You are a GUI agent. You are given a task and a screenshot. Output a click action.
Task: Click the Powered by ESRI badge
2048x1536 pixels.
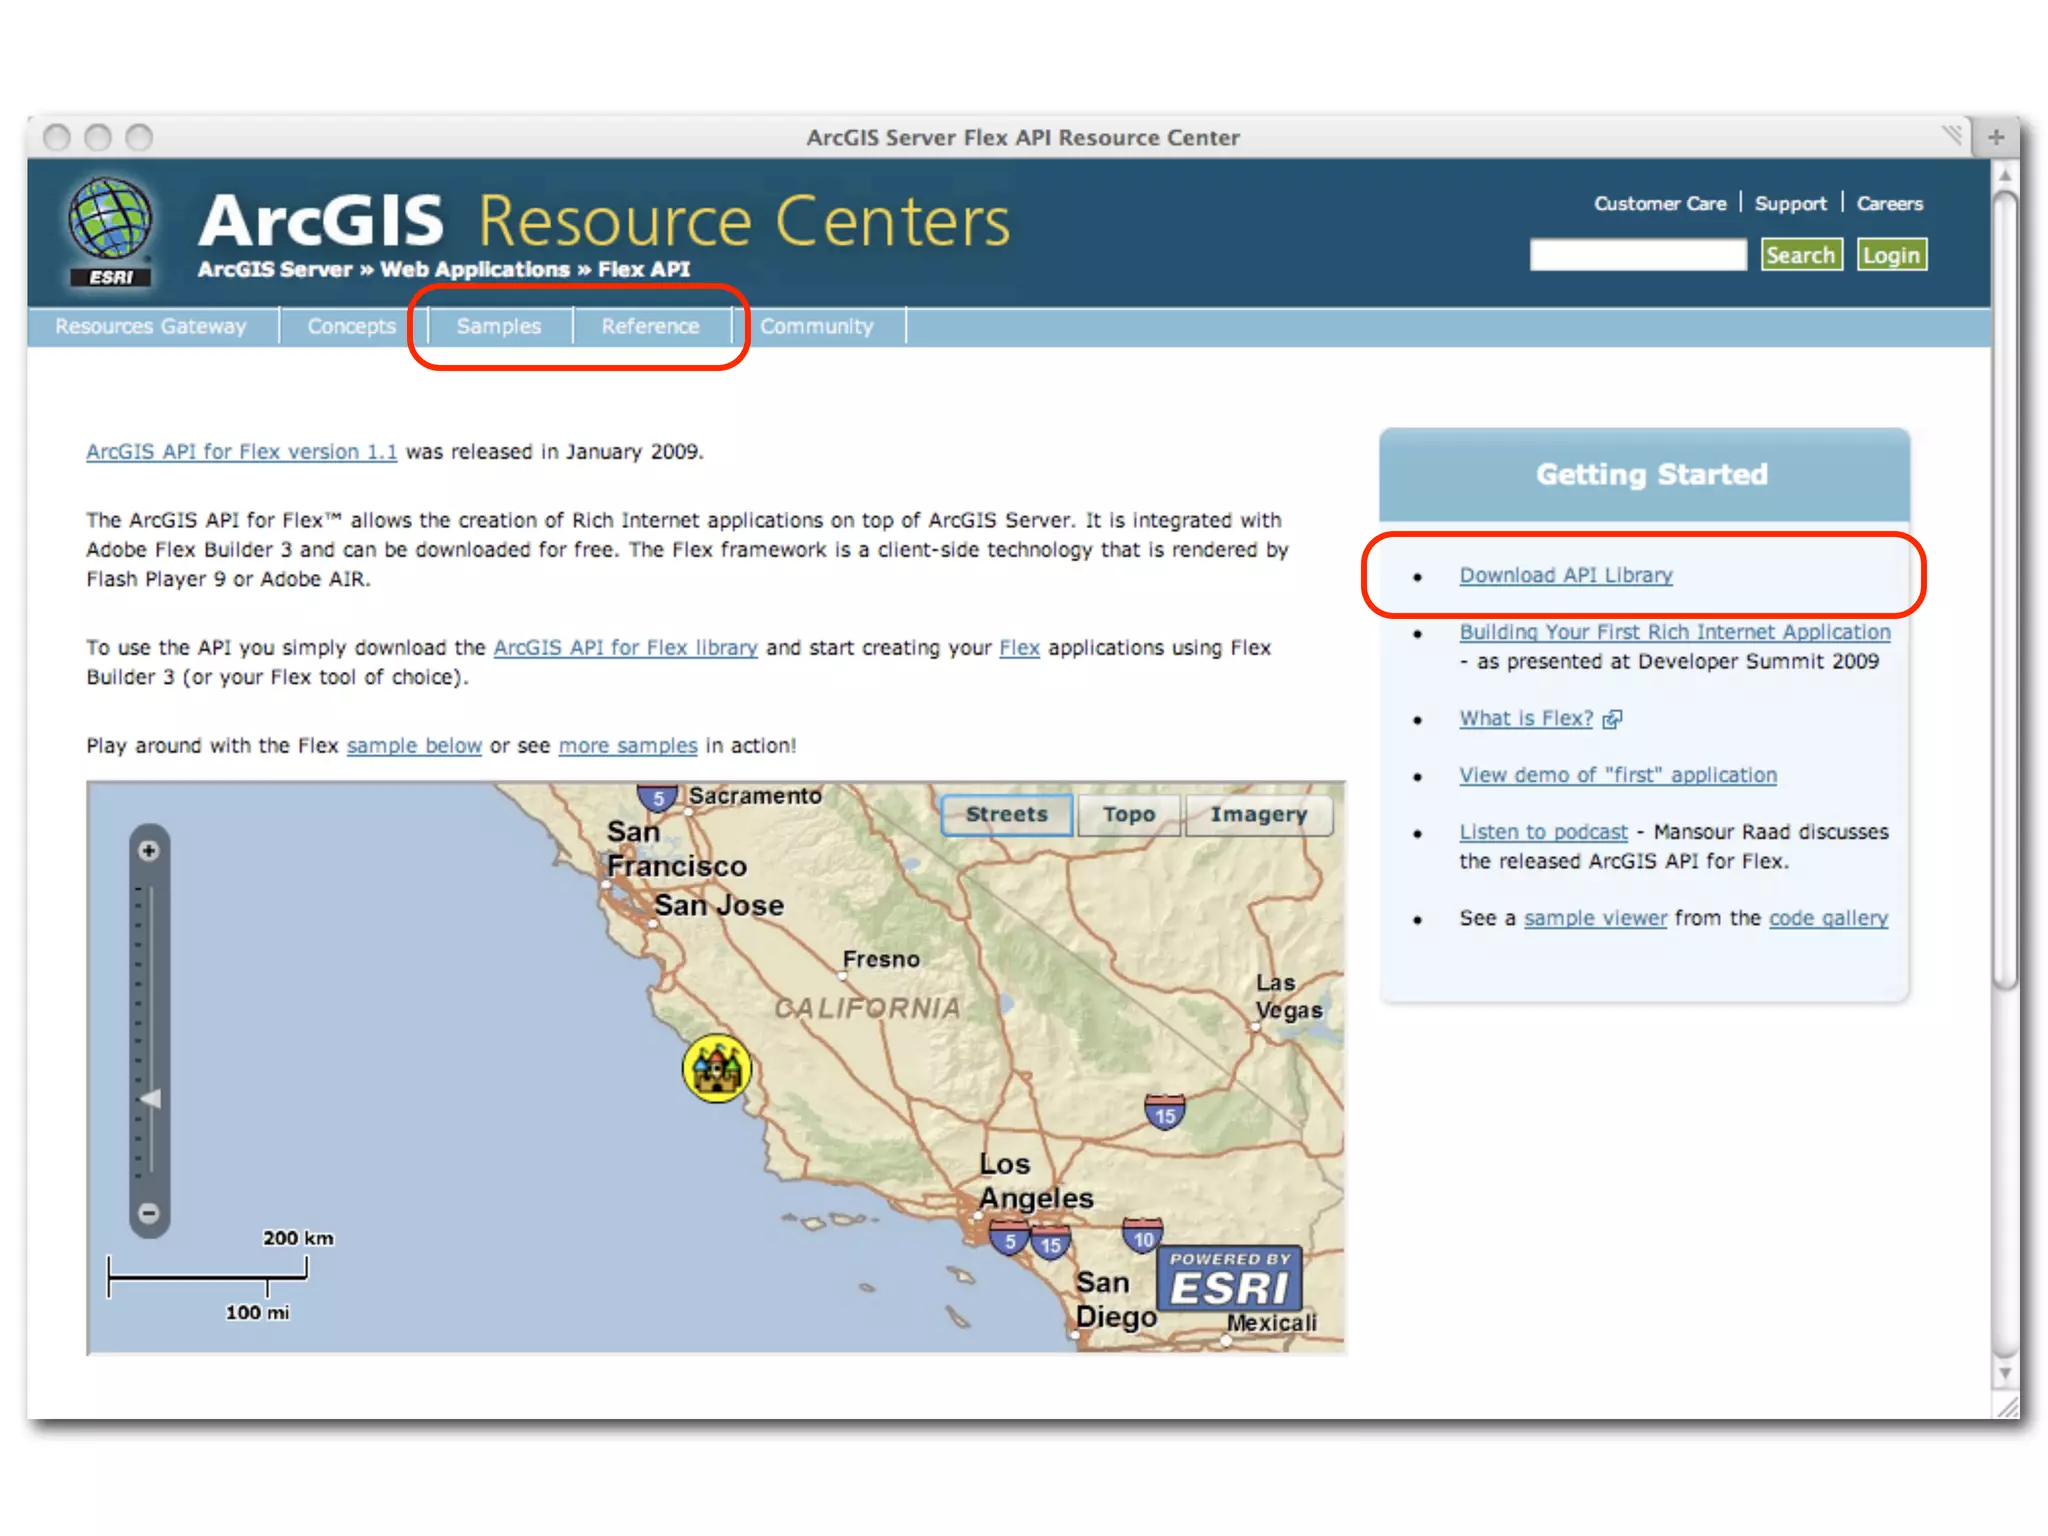1230,1280
